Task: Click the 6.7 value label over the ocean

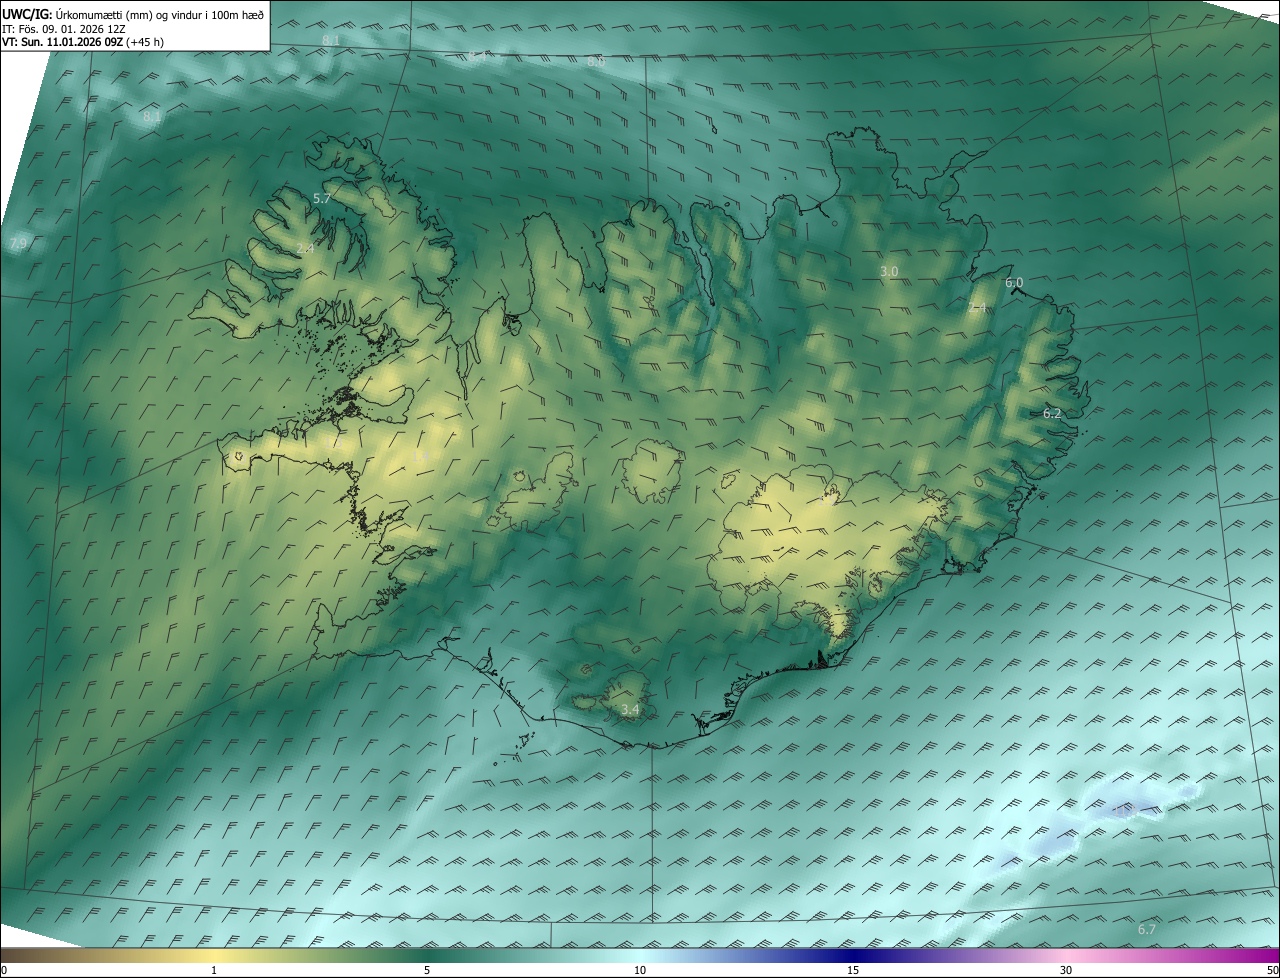Action: (1147, 930)
